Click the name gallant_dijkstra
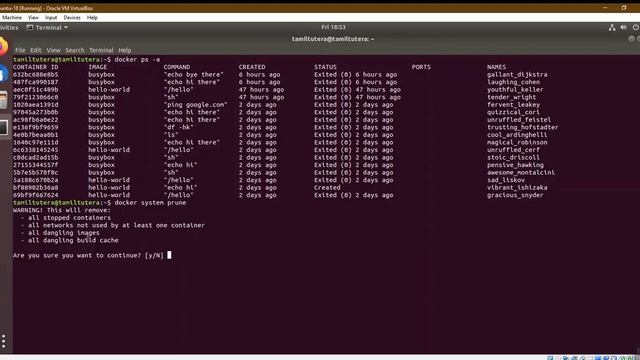 (x=517, y=75)
